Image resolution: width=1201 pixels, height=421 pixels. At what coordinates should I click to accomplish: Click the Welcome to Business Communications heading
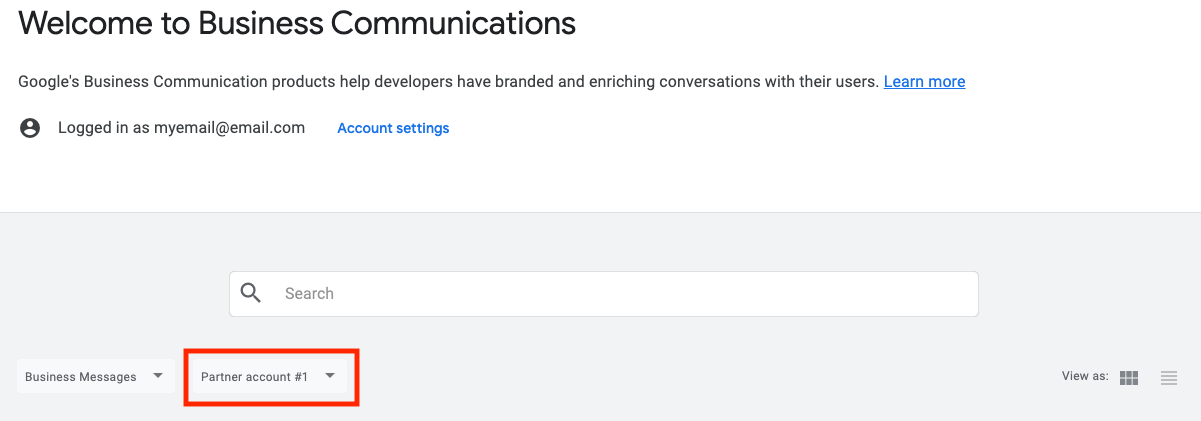coord(297,24)
